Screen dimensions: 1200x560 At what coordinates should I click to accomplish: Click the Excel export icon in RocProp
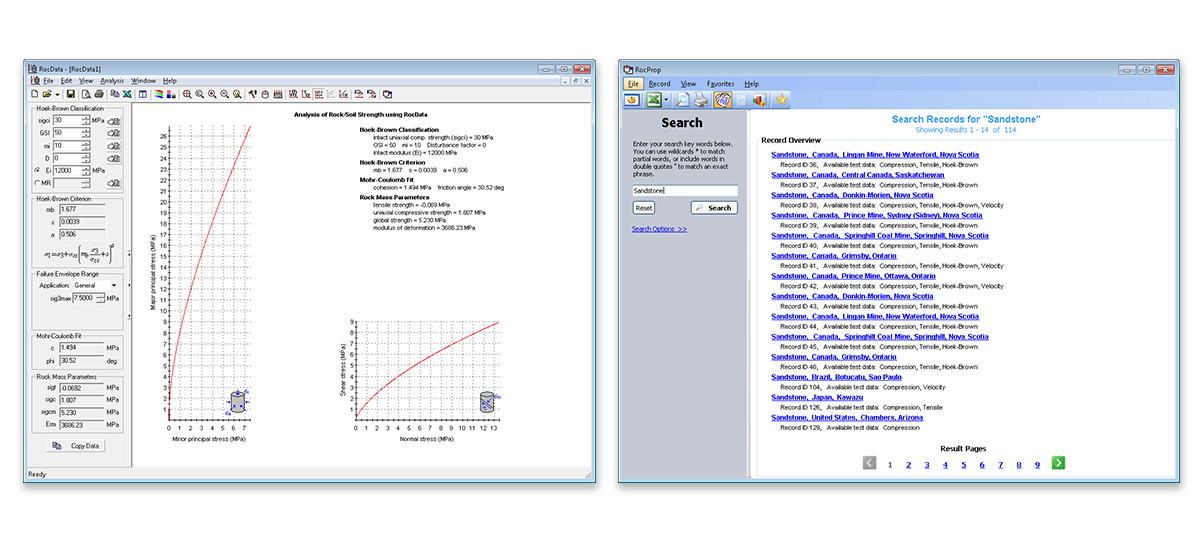[x=652, y=100]
